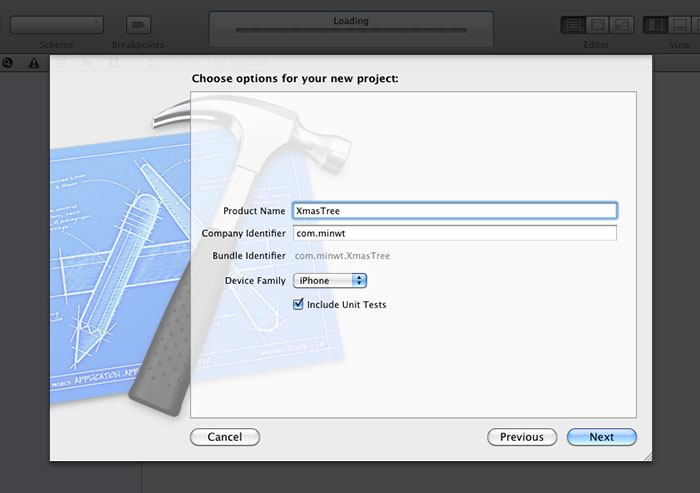
Task: Switch to the Assistant editor icon
Action: point(597,25)
